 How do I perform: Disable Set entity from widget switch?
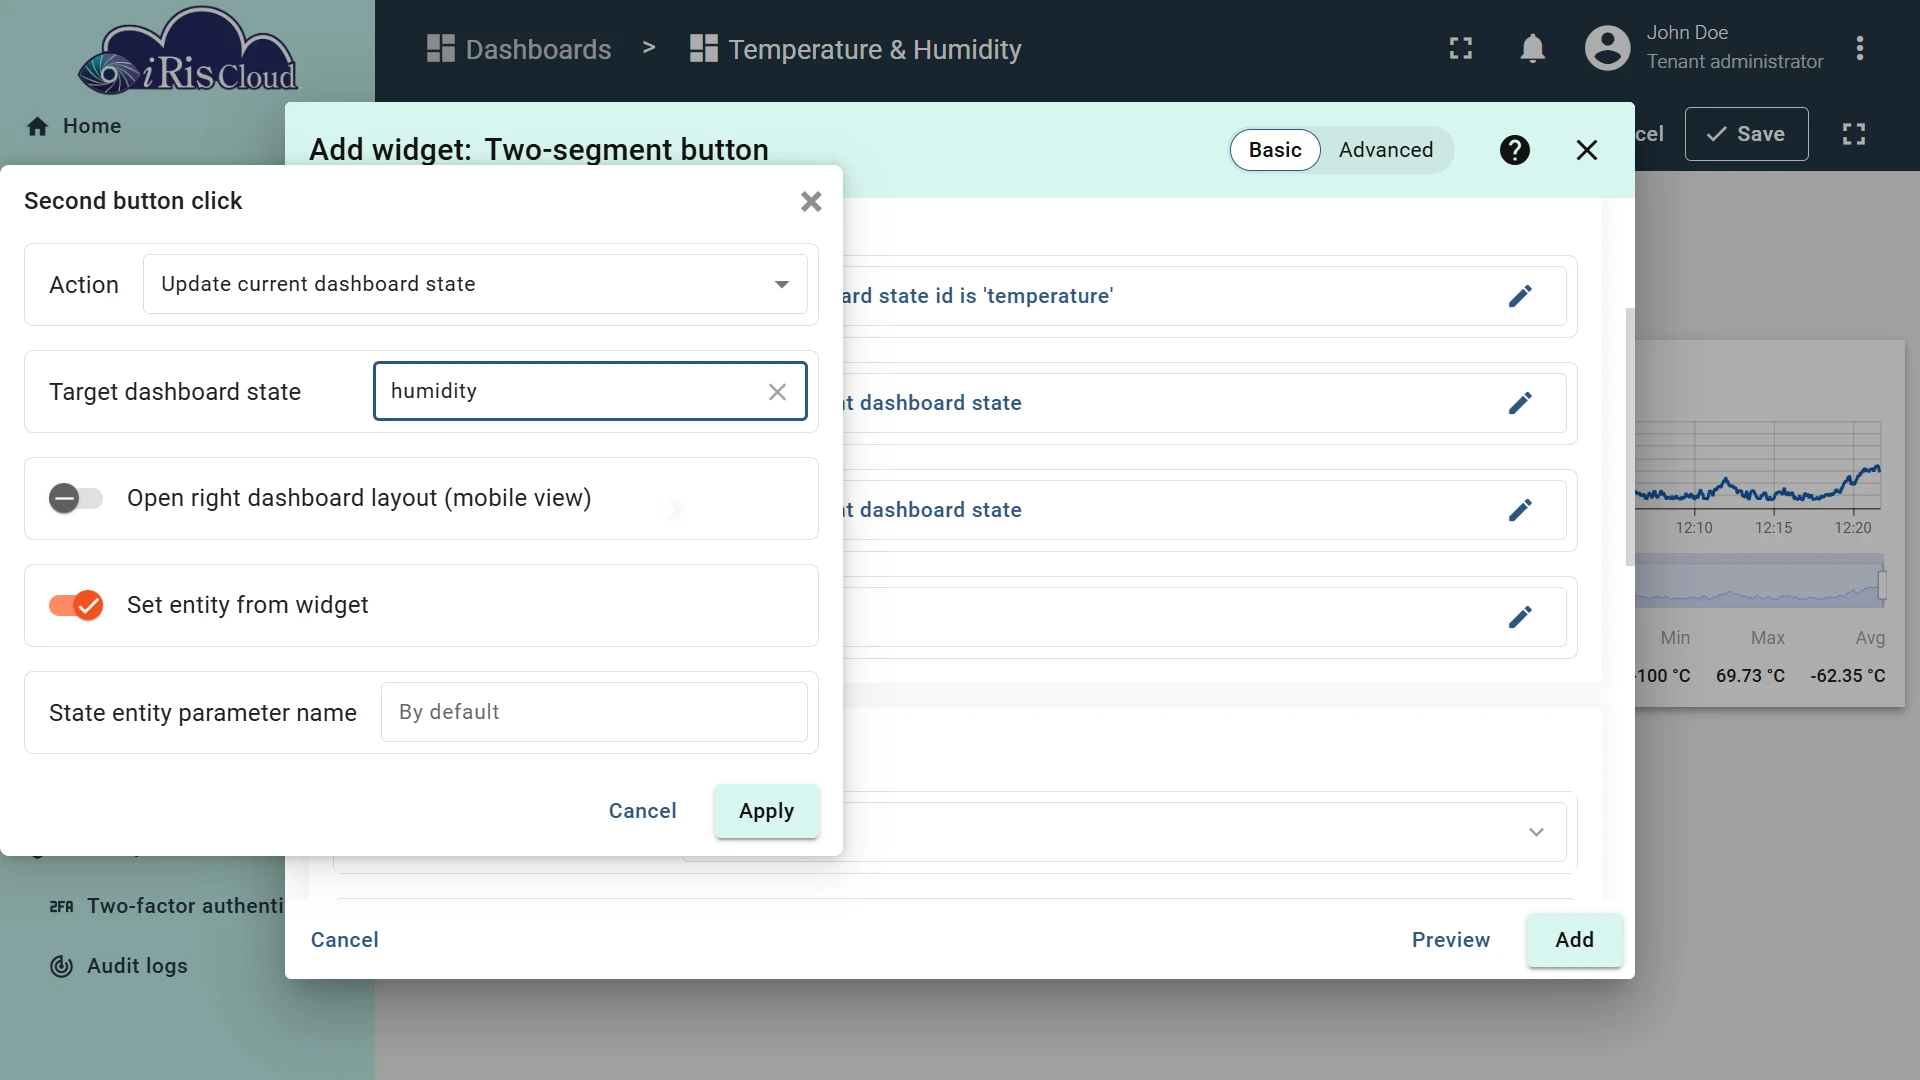(x=76, y=605)
